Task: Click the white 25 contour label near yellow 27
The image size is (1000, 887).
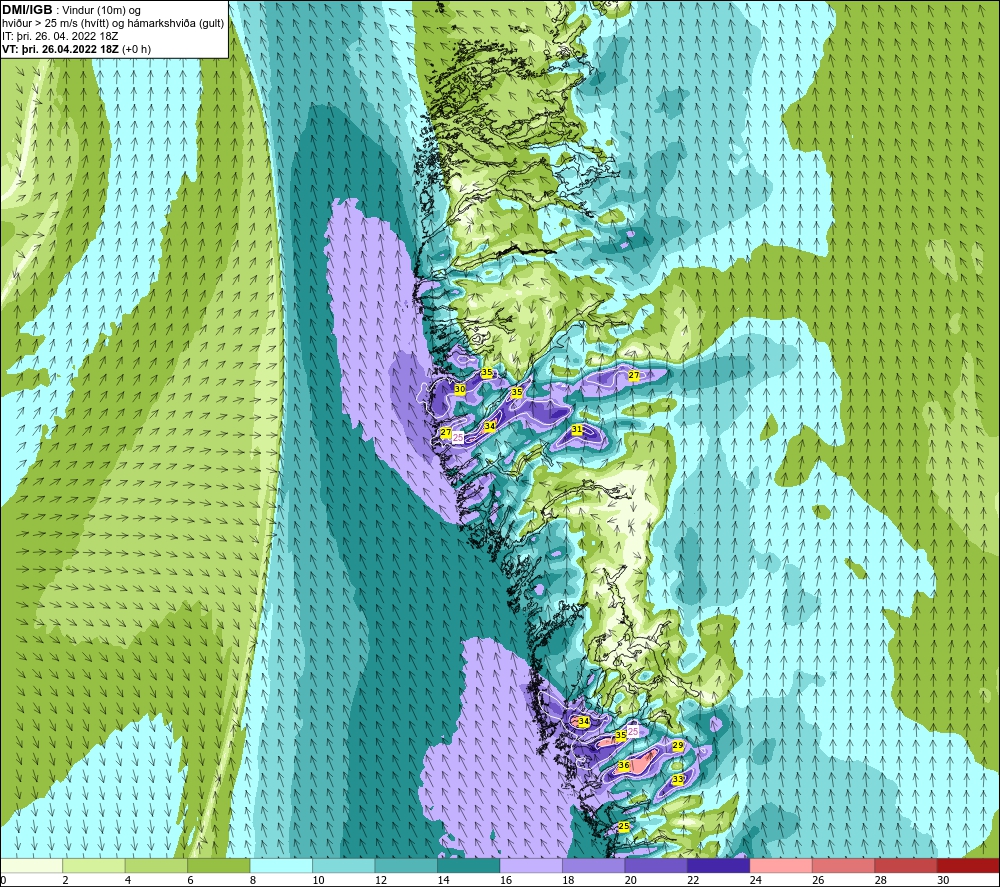Action: tap(458, 437)
